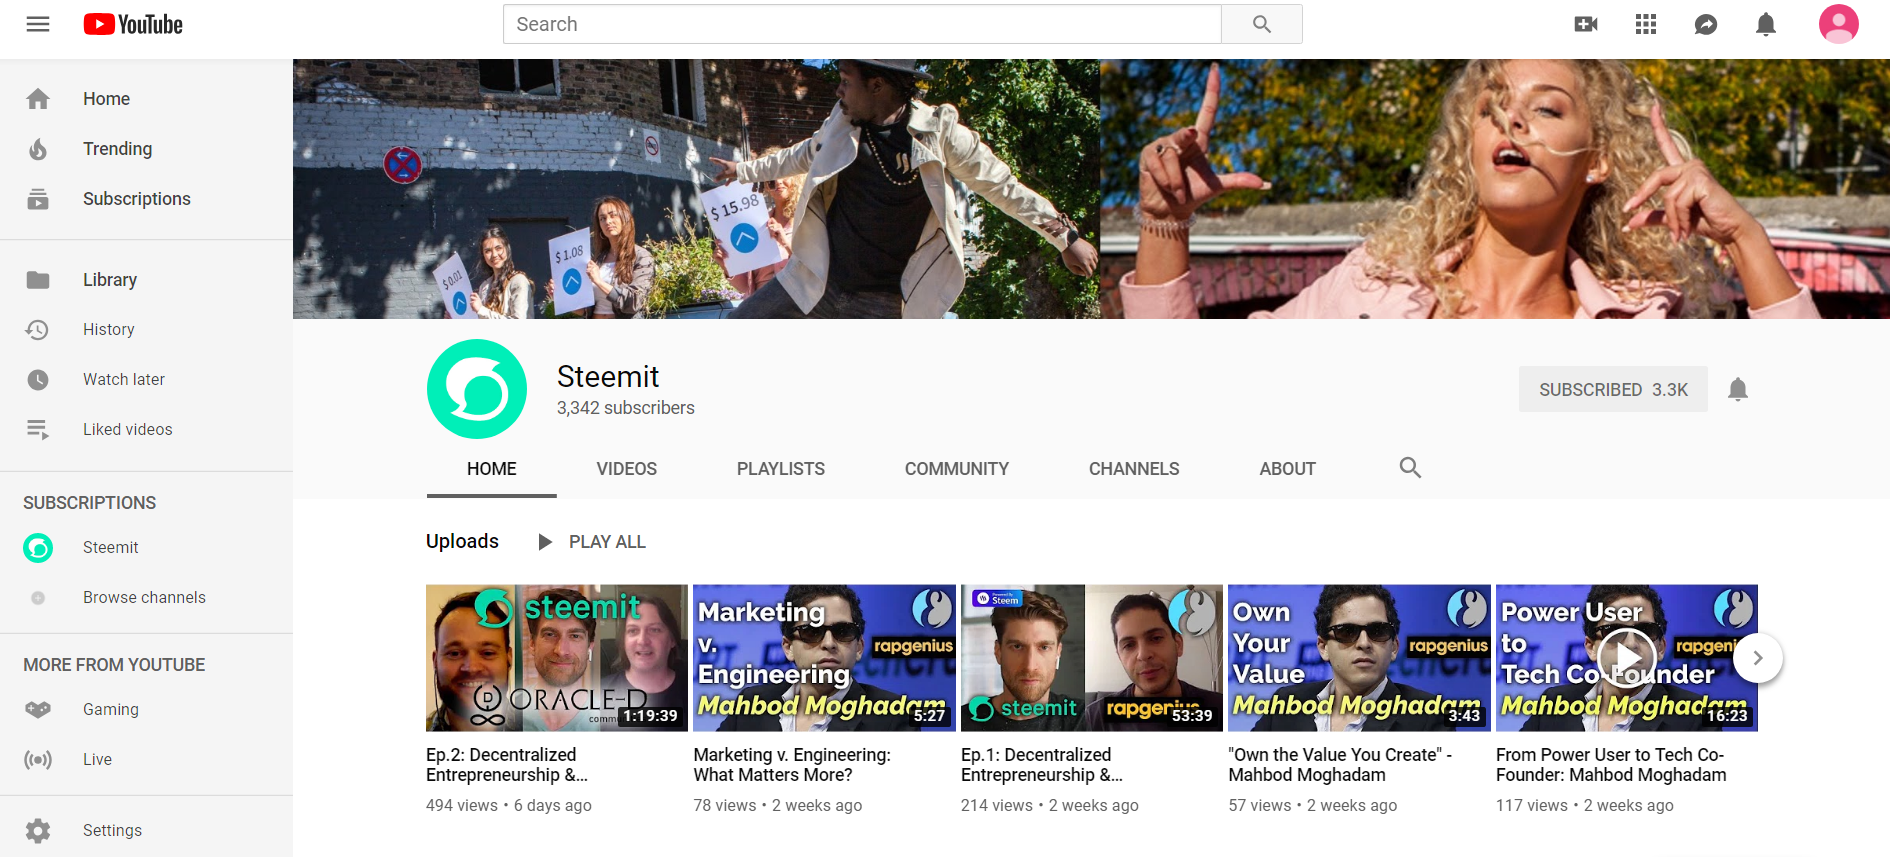
Task: Open Power User to Tech Co-Founder thumbnail
Action: point(1627,658)
